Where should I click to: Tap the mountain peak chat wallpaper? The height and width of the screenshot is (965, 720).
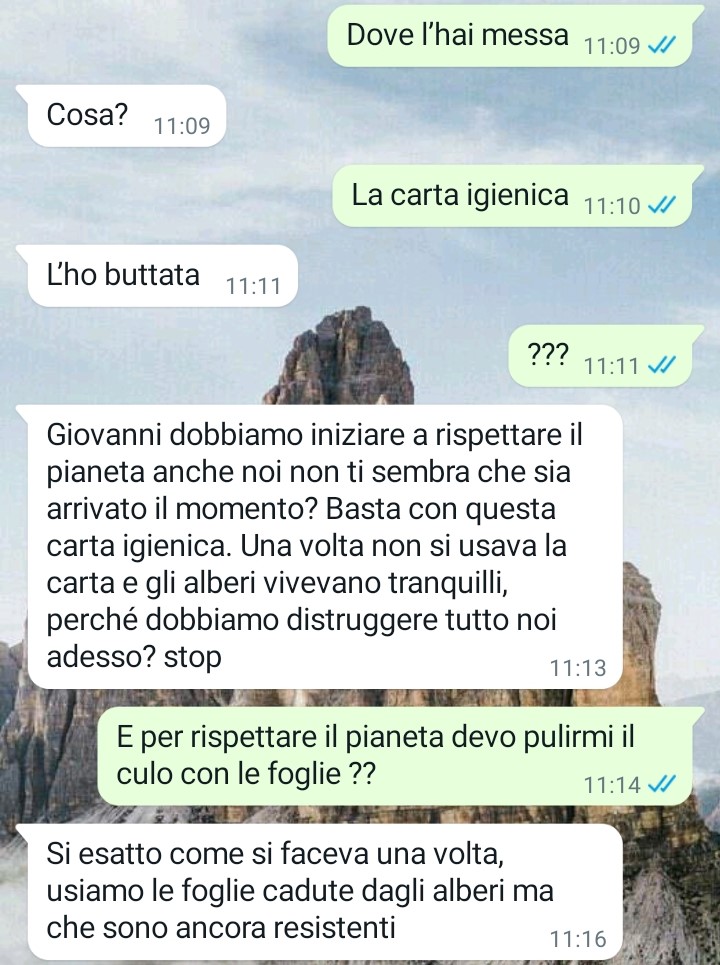coord(342,354)
